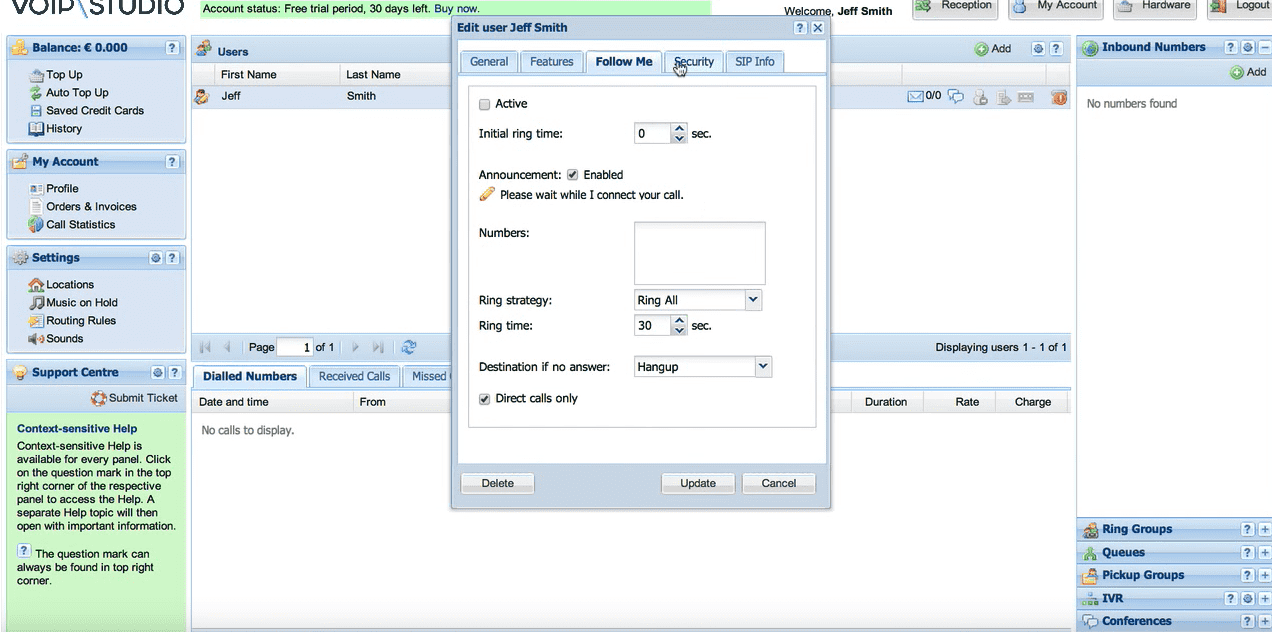This screenshot has width=1272, height=632.
Task: Click the Update button
Action: [x=698, y=483]
